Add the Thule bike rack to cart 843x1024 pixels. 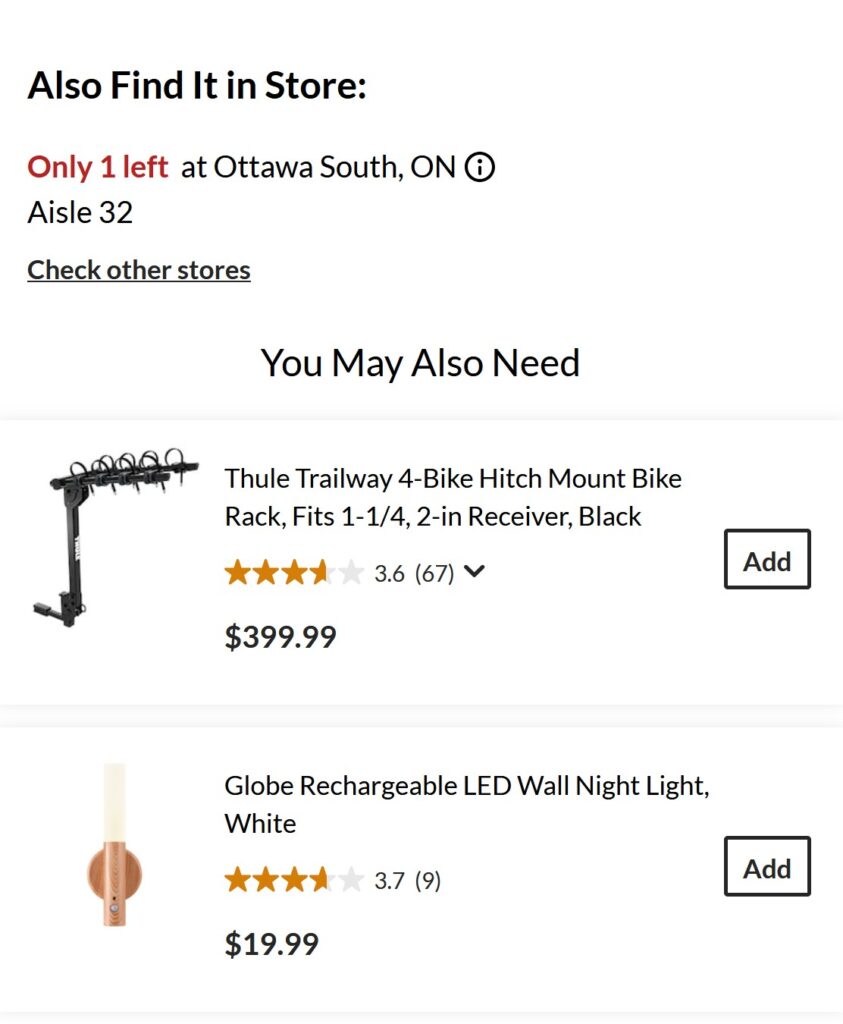767,560
